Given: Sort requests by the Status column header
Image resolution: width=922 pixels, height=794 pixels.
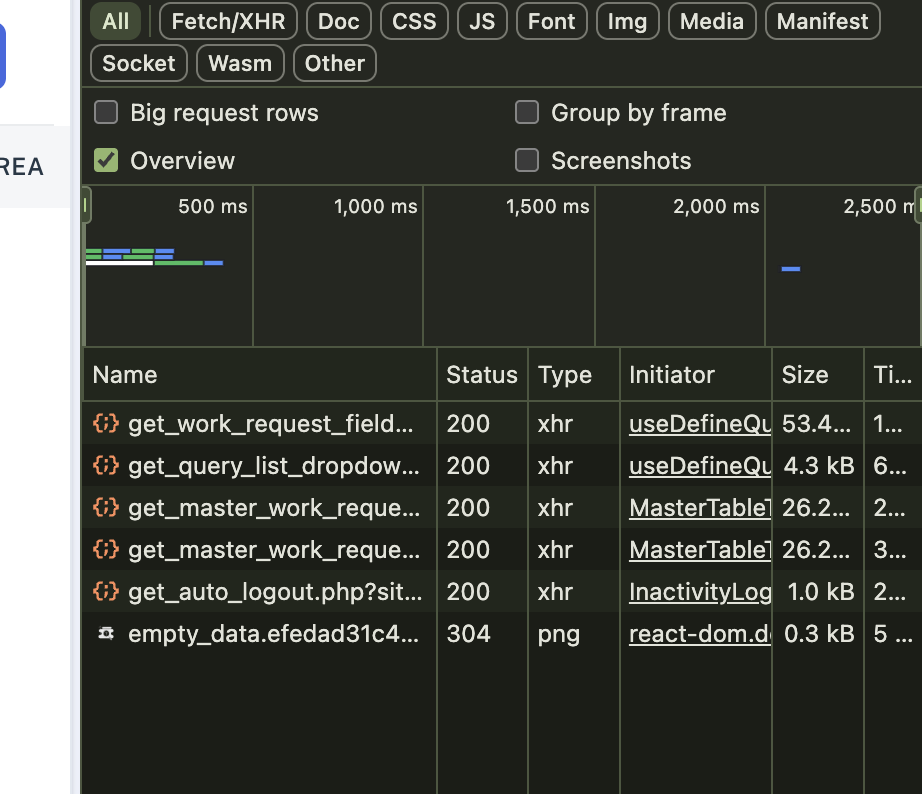Looking at the screenshot, I should [x=481, y=375].
